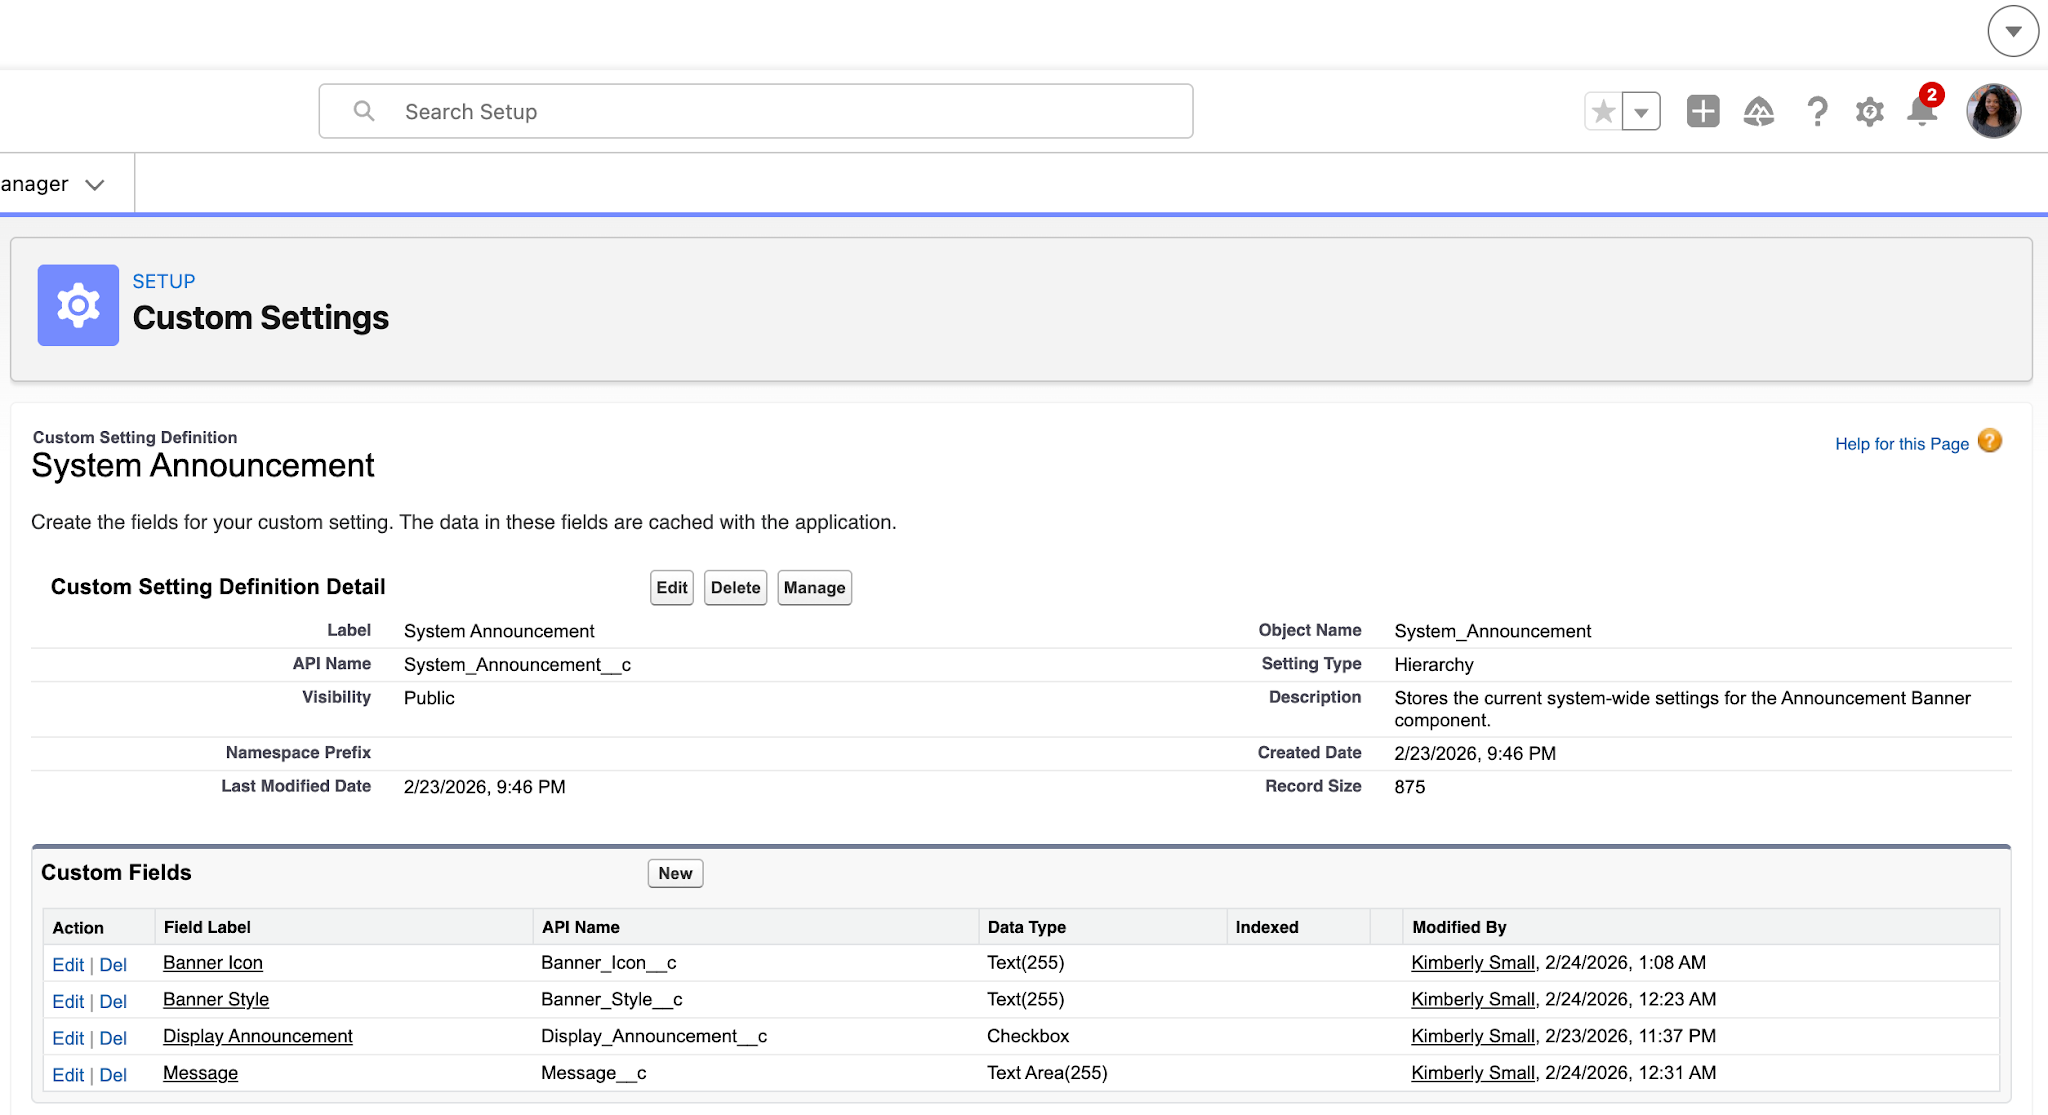Open the notifications bell icon
2048x1115 pixels.
pyautogui.click(x=1921, y=111)
